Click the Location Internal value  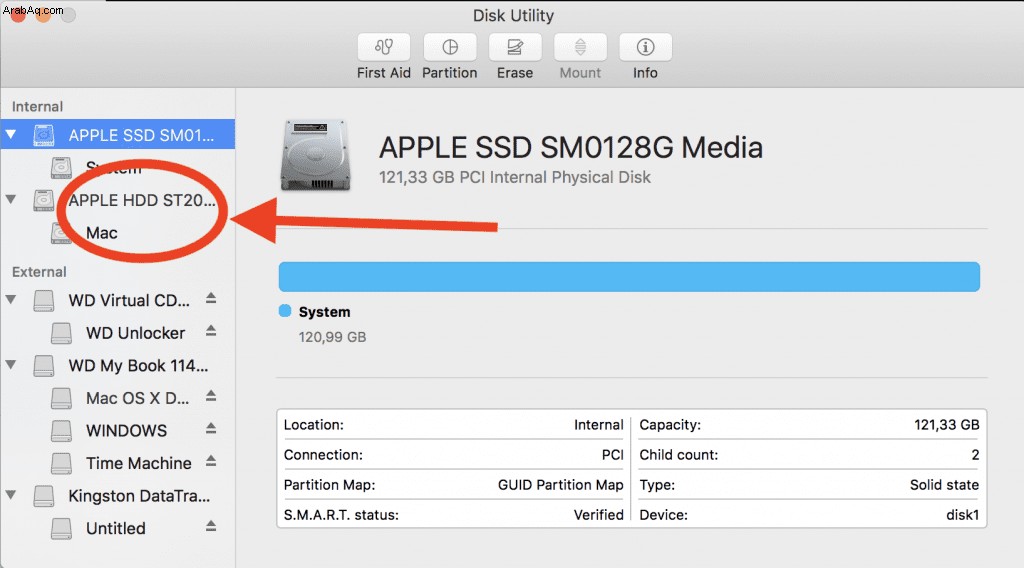(599, 425)
